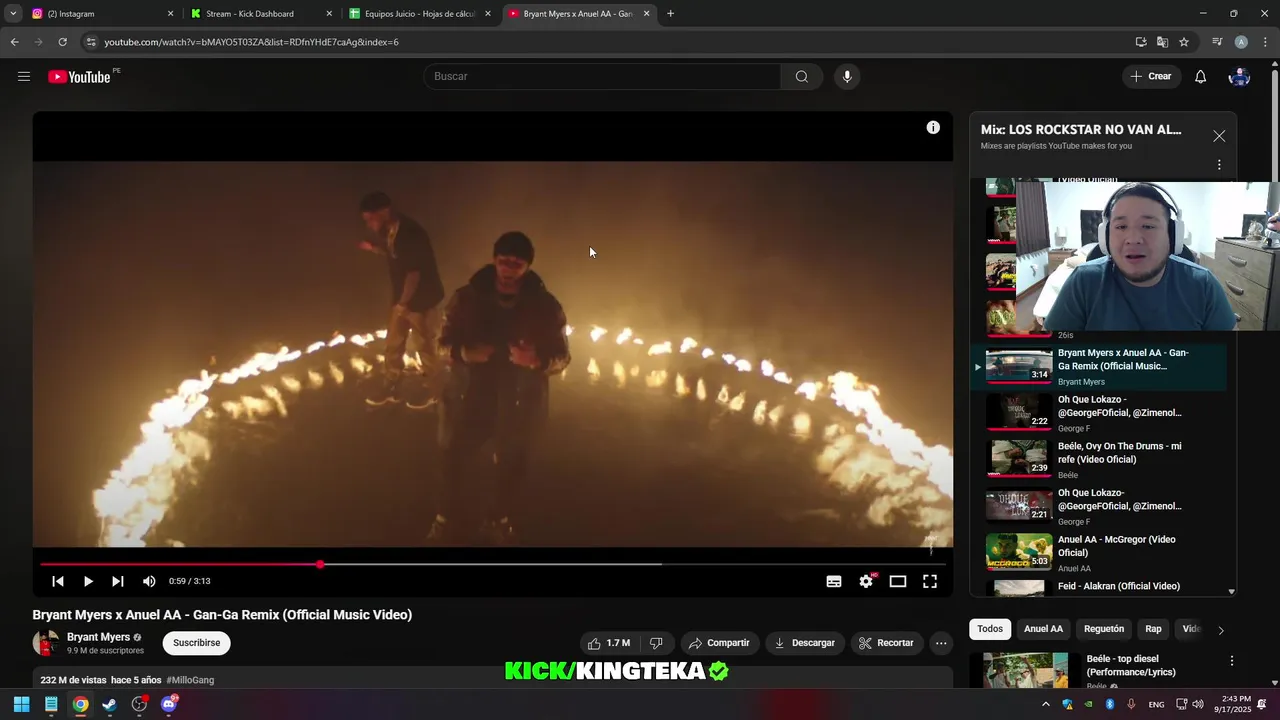Screen dimensions: 1280x720
Task: Open a new browser tab
Action: (x=670, y=14)
